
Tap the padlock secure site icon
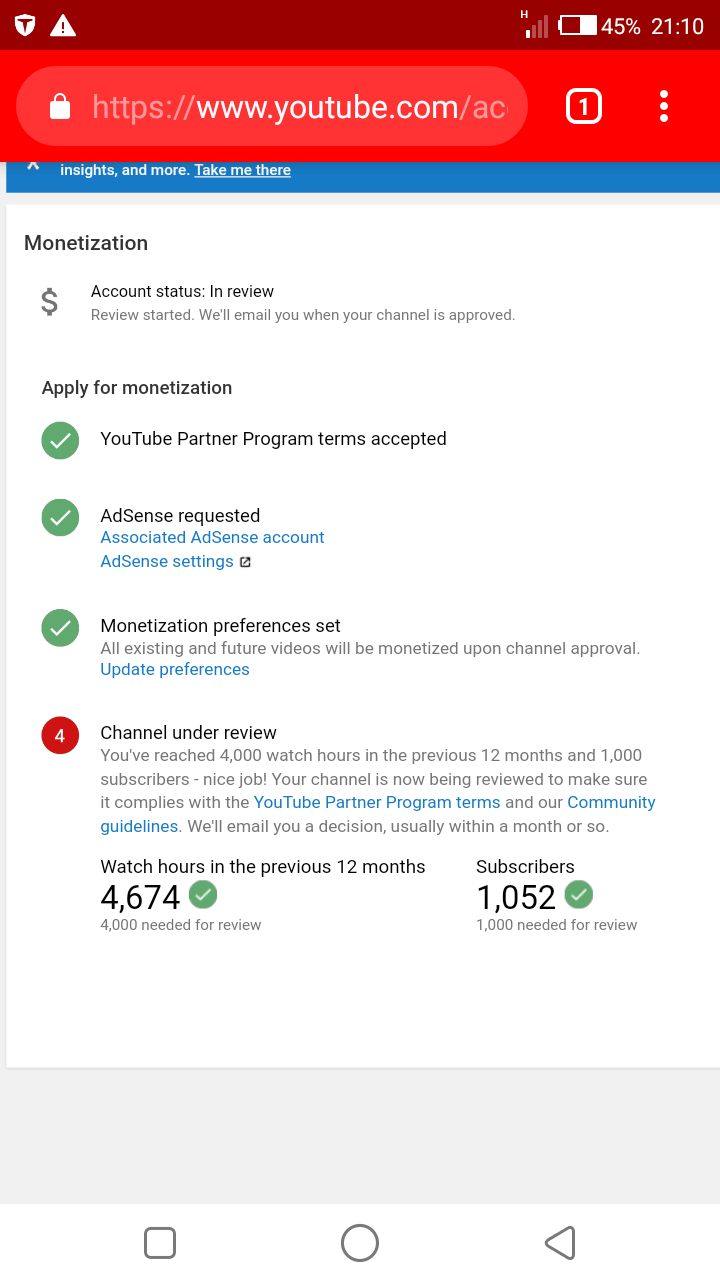pyautogui.click(x=60, y=106)
